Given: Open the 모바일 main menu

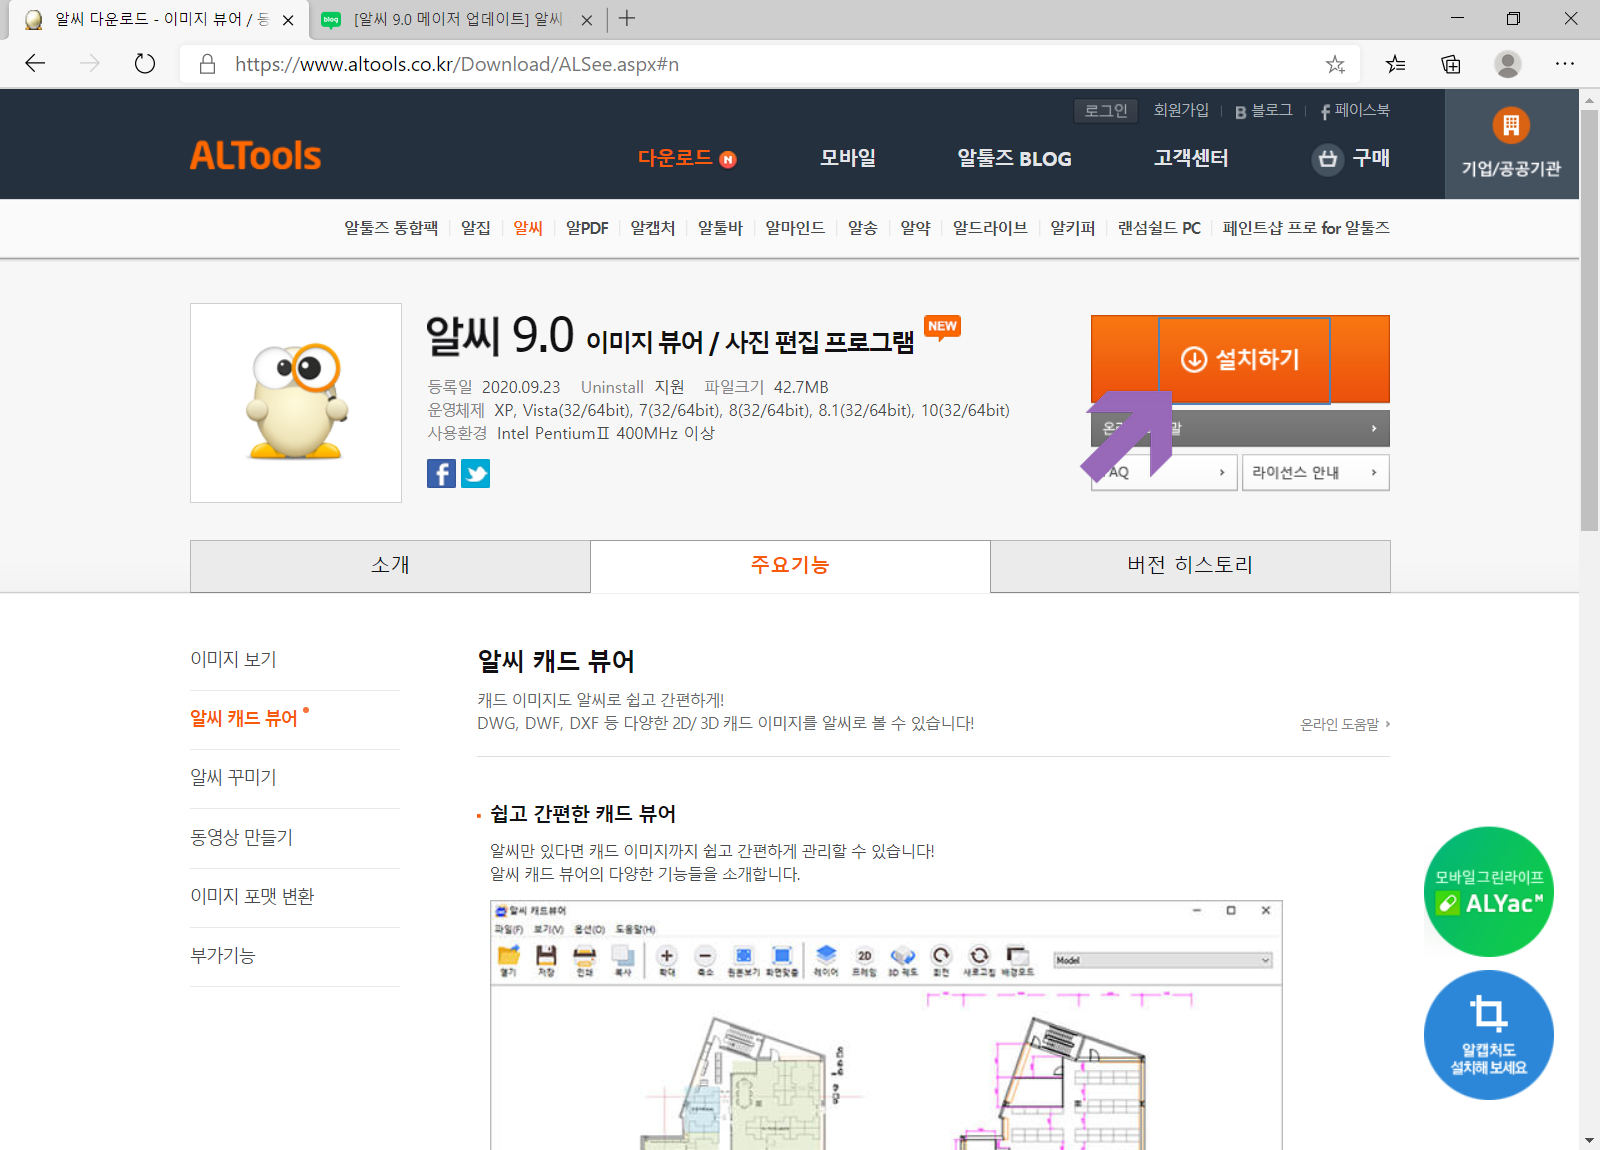Looking at the screenshot, I should (x=848, y=158).
